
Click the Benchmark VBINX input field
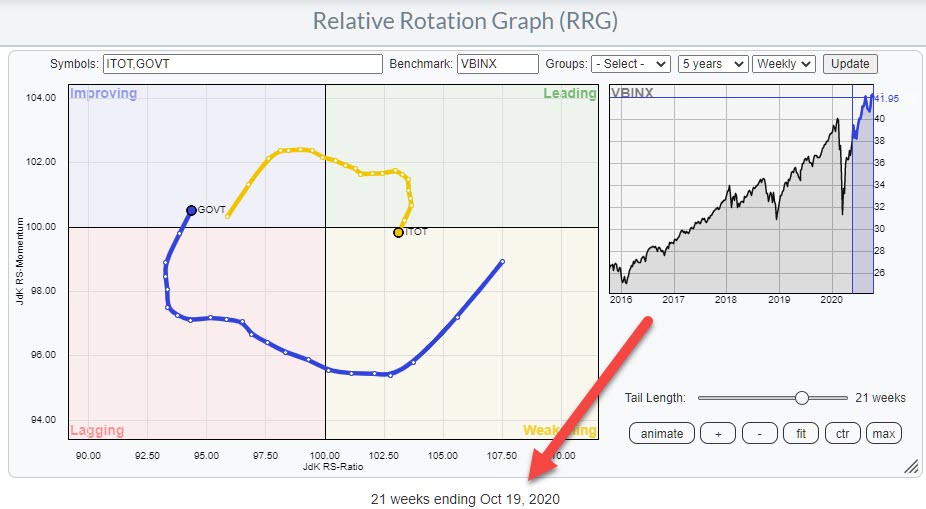[x=497, y=64]
